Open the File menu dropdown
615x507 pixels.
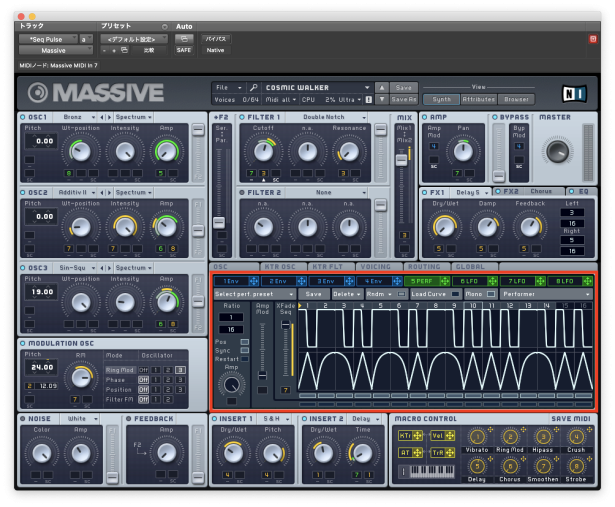228,88
